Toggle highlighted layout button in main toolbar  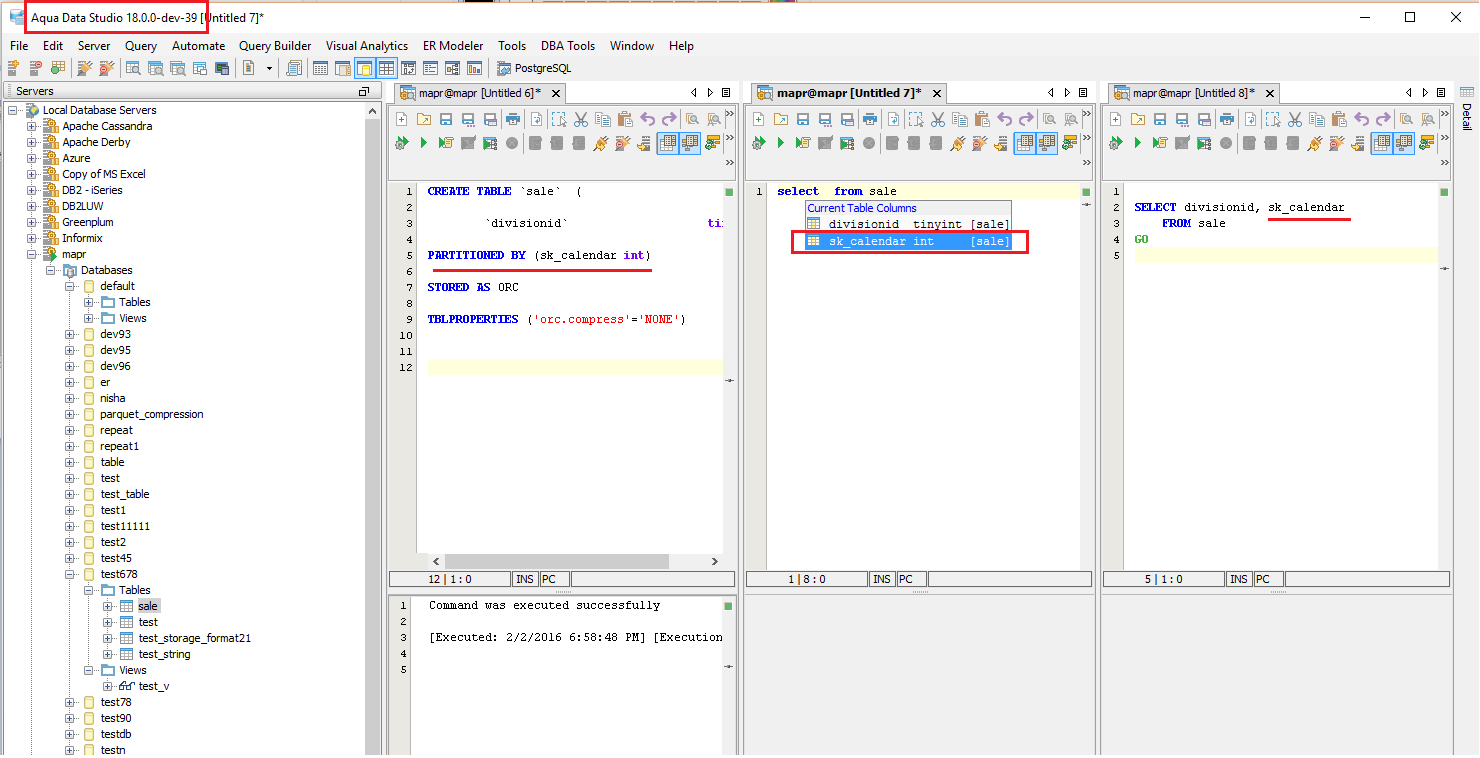pos(364,68)
